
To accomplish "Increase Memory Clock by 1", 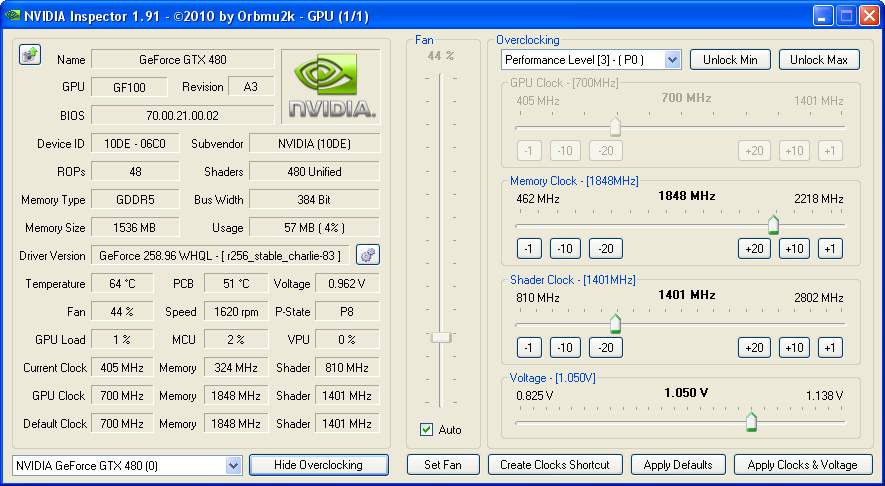I will 830,249.
